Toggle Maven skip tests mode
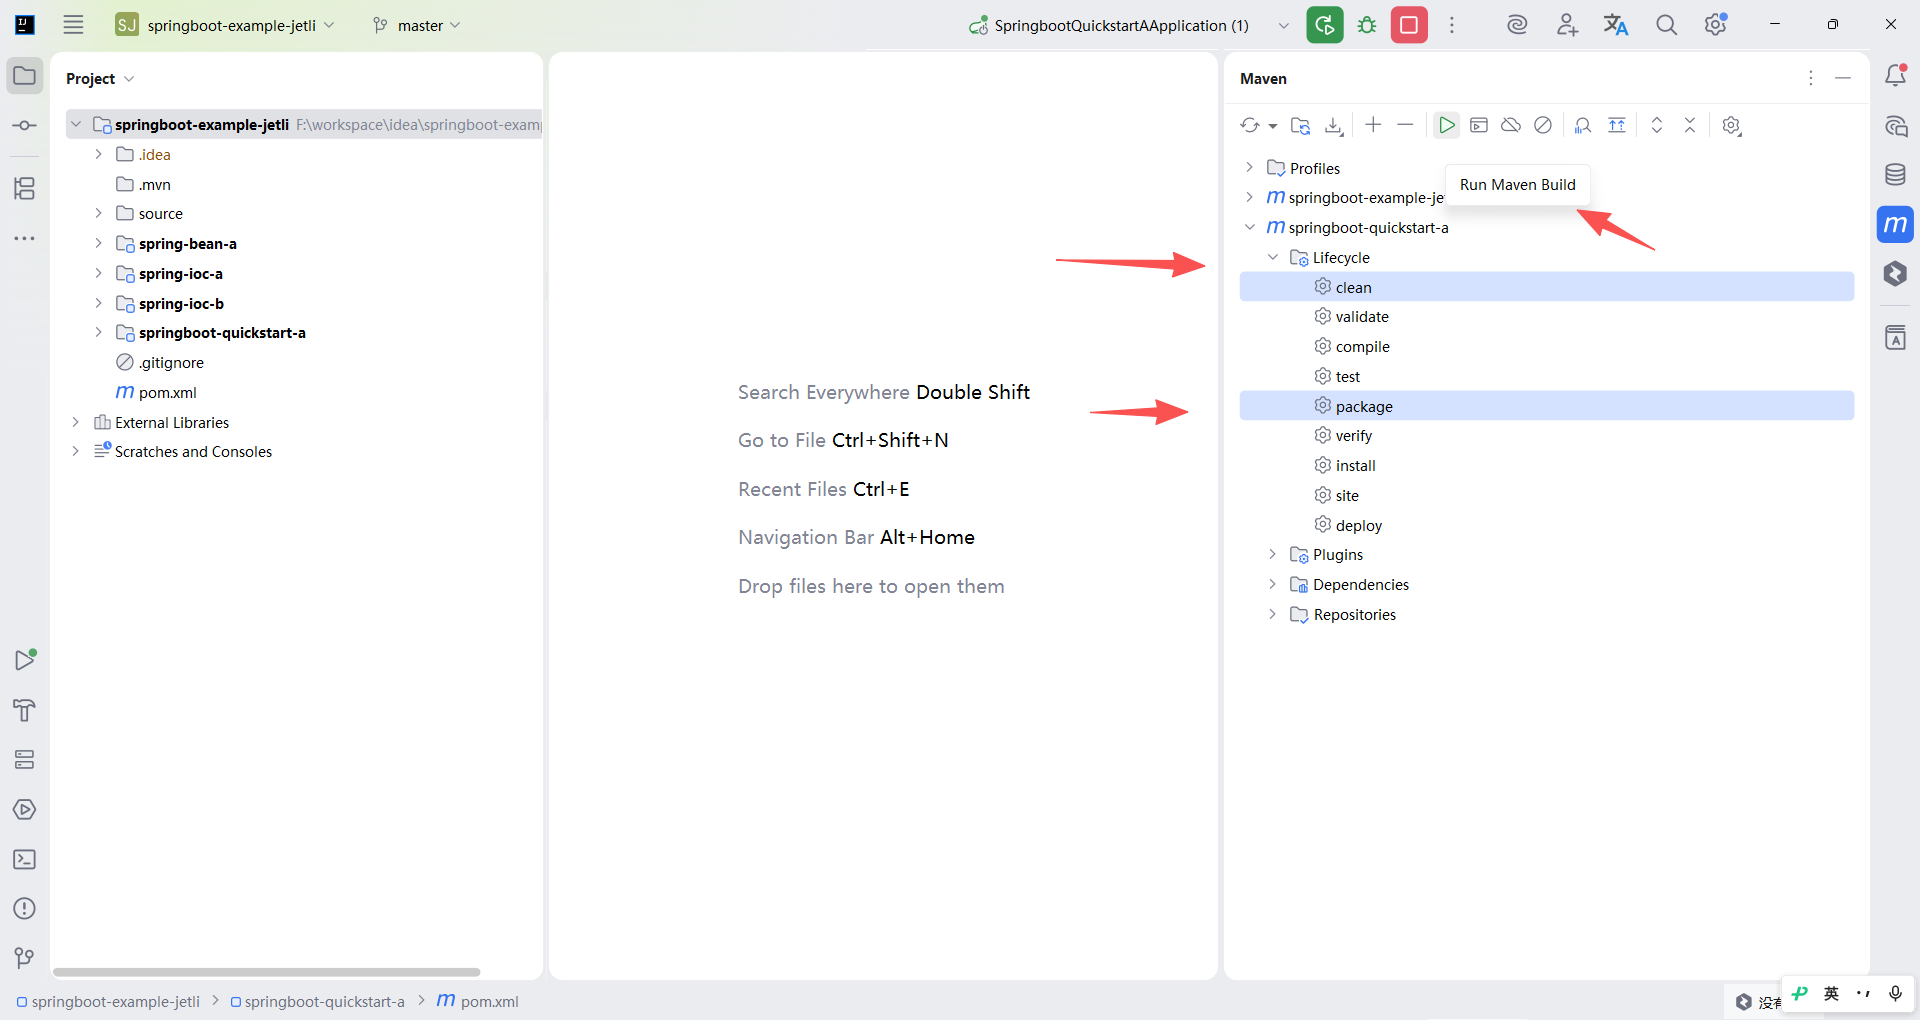Screen dimensions: 1920x1020 point(1543,125)
